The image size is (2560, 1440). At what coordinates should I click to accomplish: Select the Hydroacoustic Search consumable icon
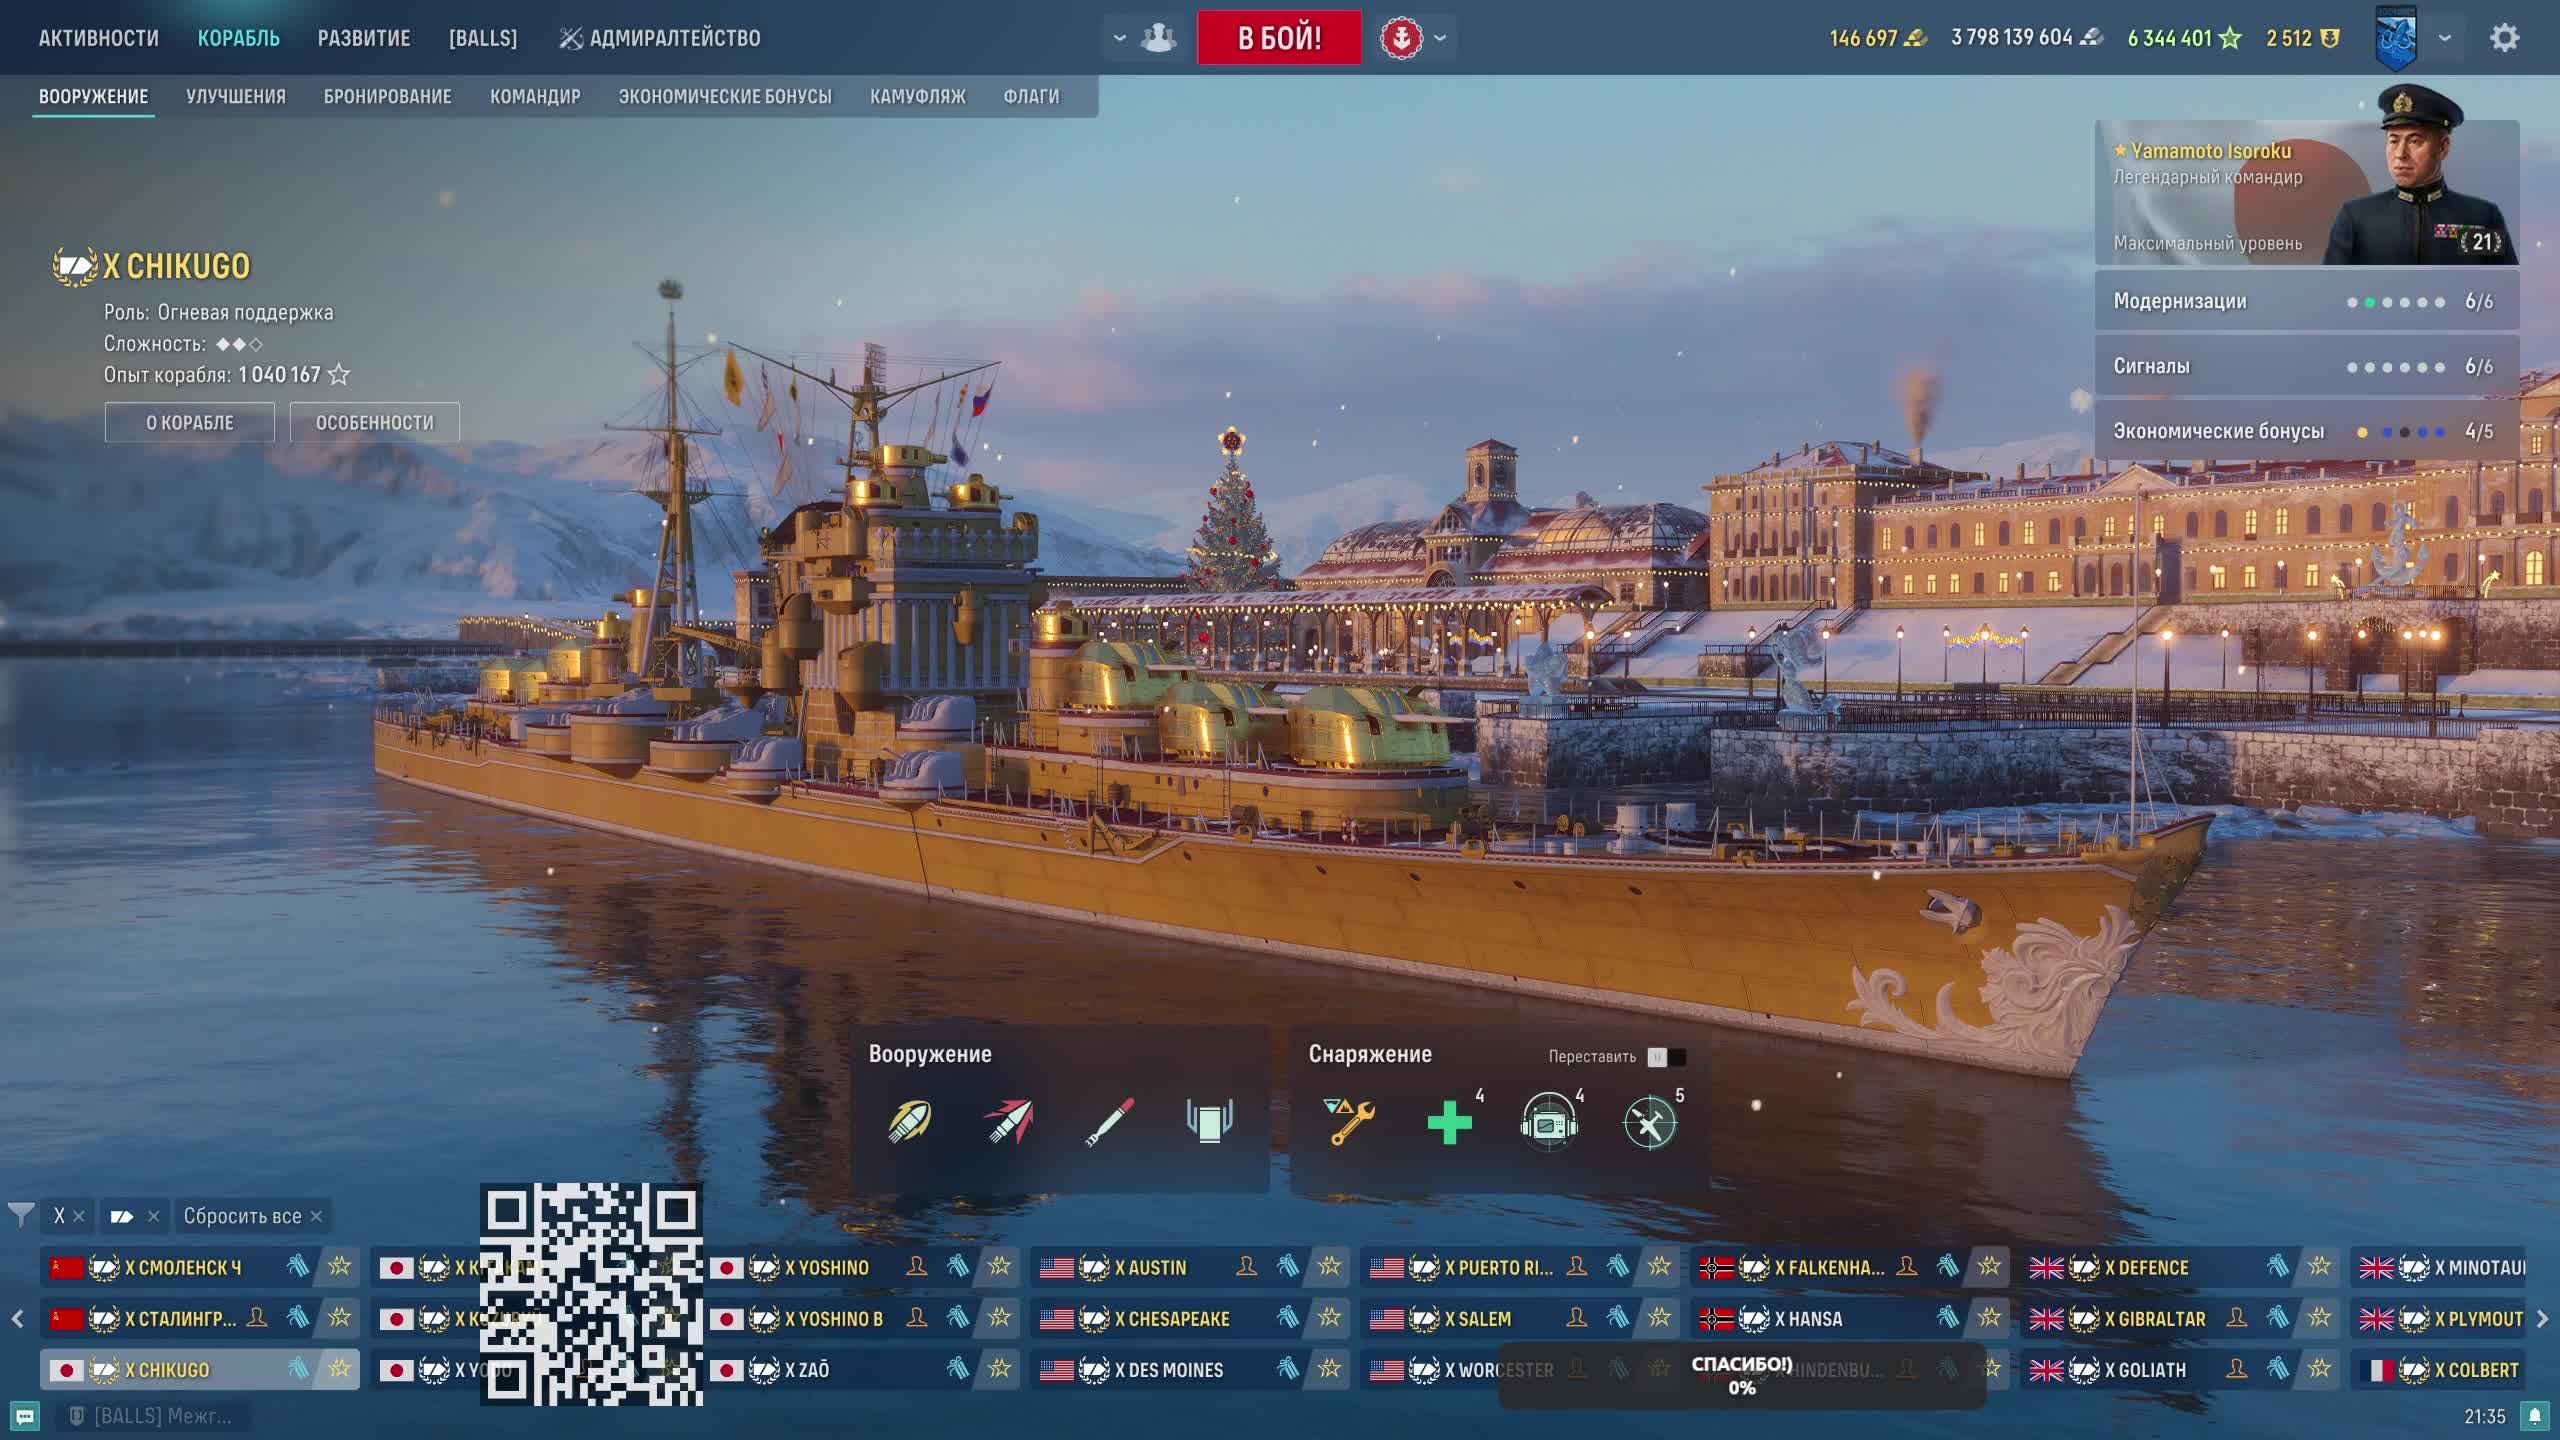[1549, 1121]
